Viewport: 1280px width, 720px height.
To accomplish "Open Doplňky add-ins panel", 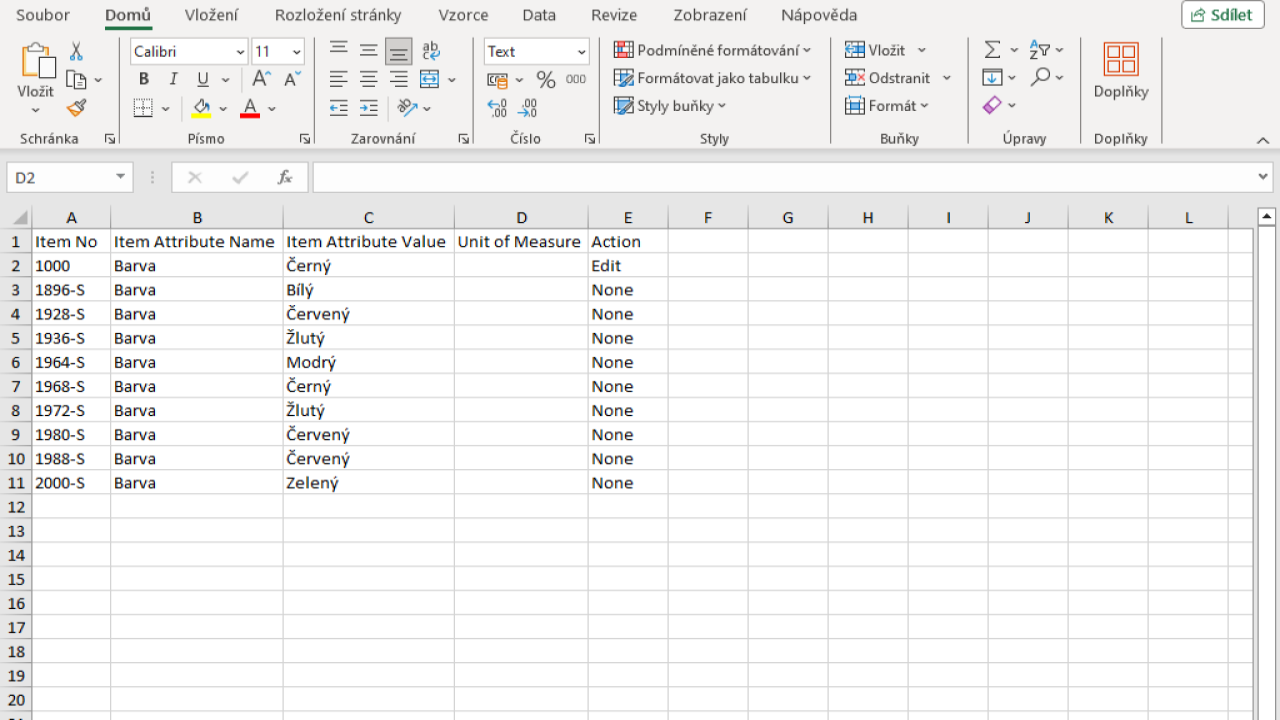I will pyautogui.click(x=1120, y=75).
